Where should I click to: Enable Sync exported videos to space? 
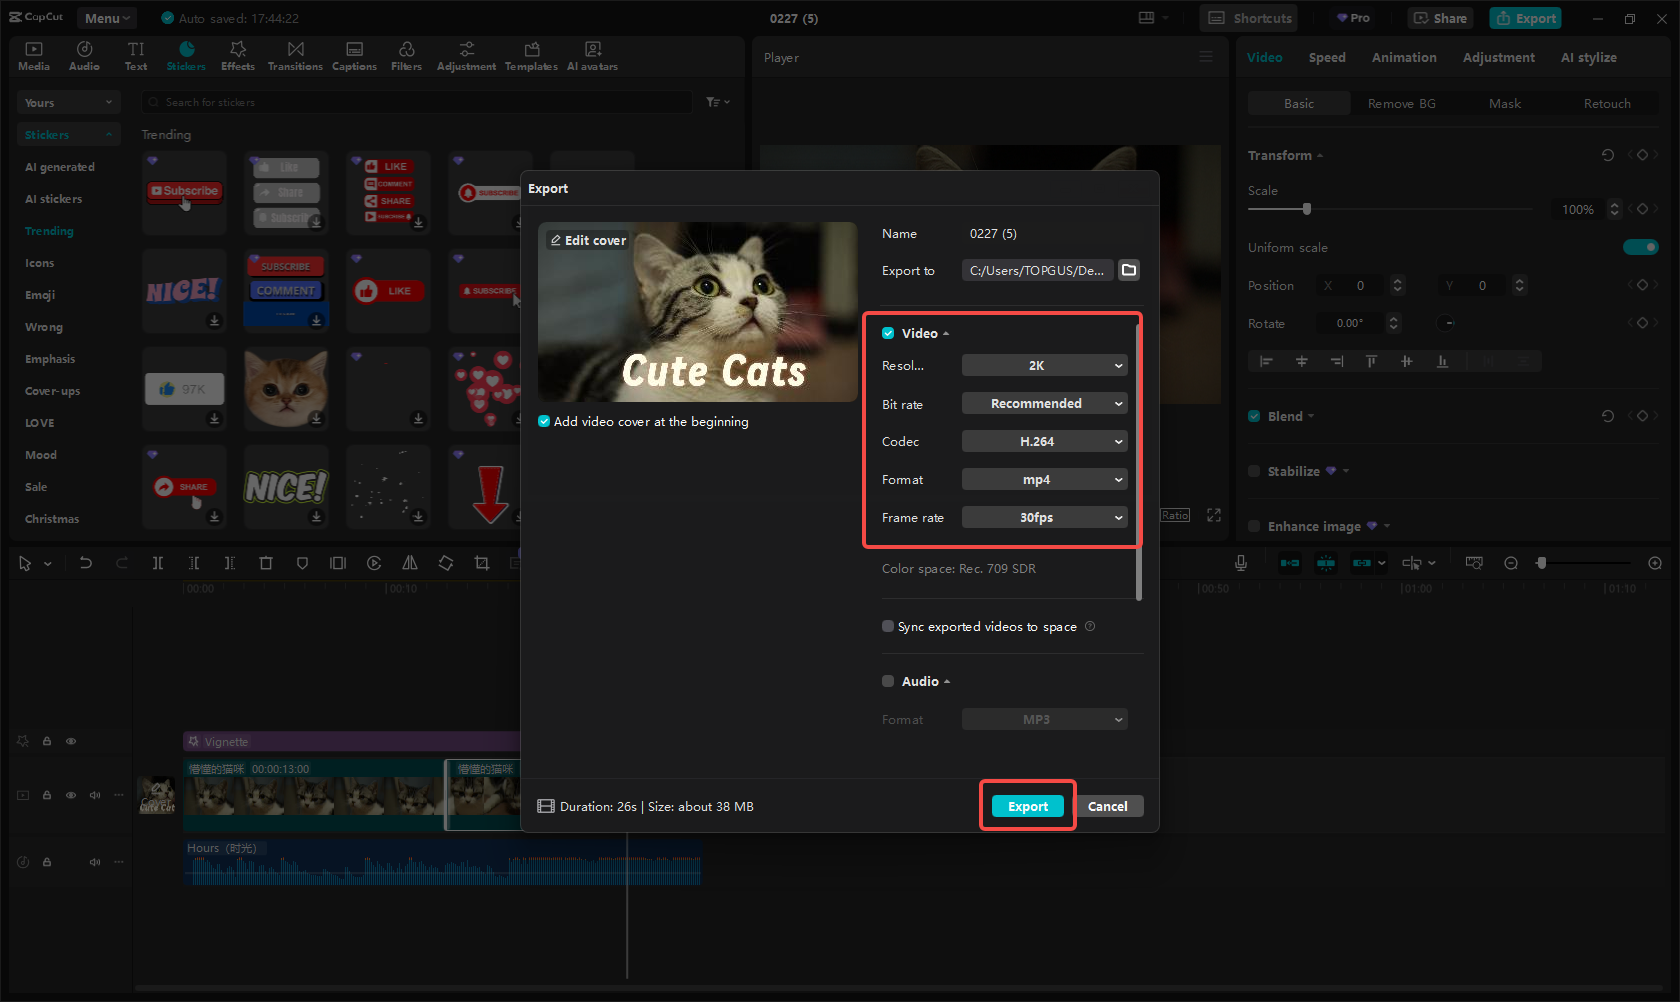888,626
